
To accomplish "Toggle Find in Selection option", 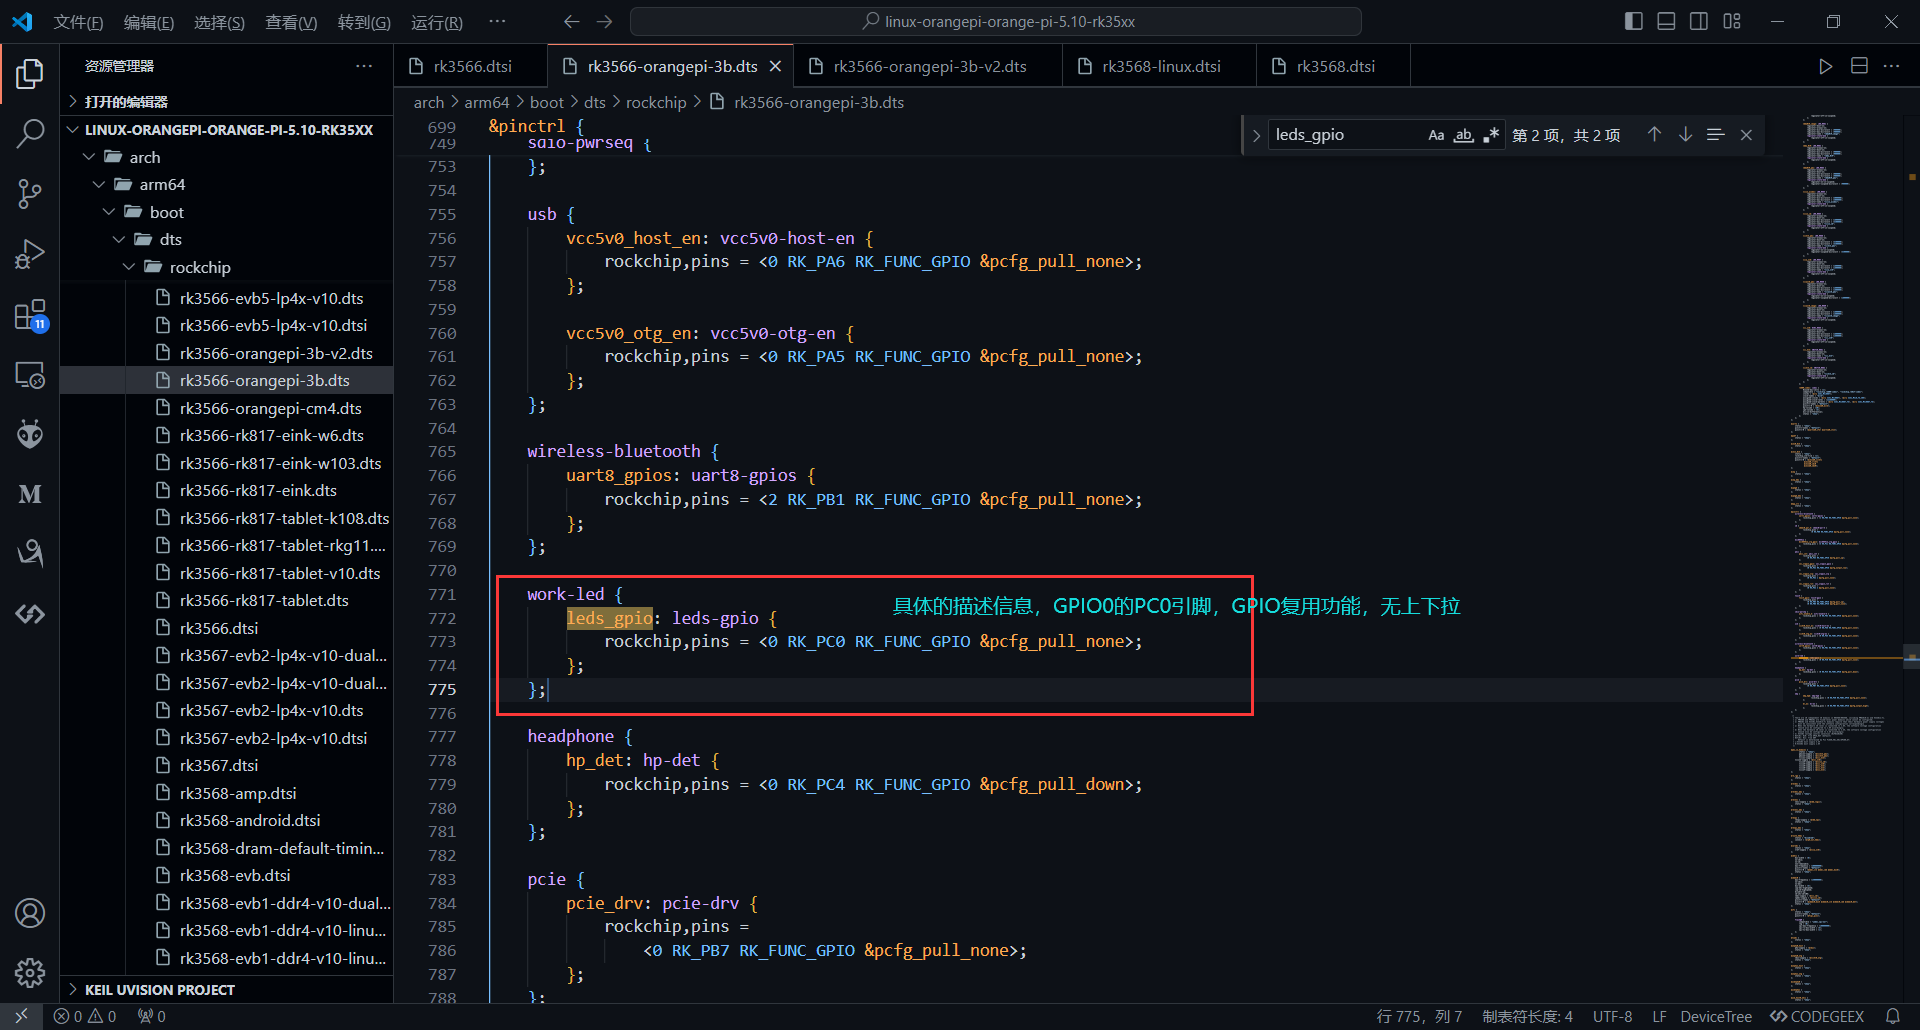I will click(x=1715, y=134).
